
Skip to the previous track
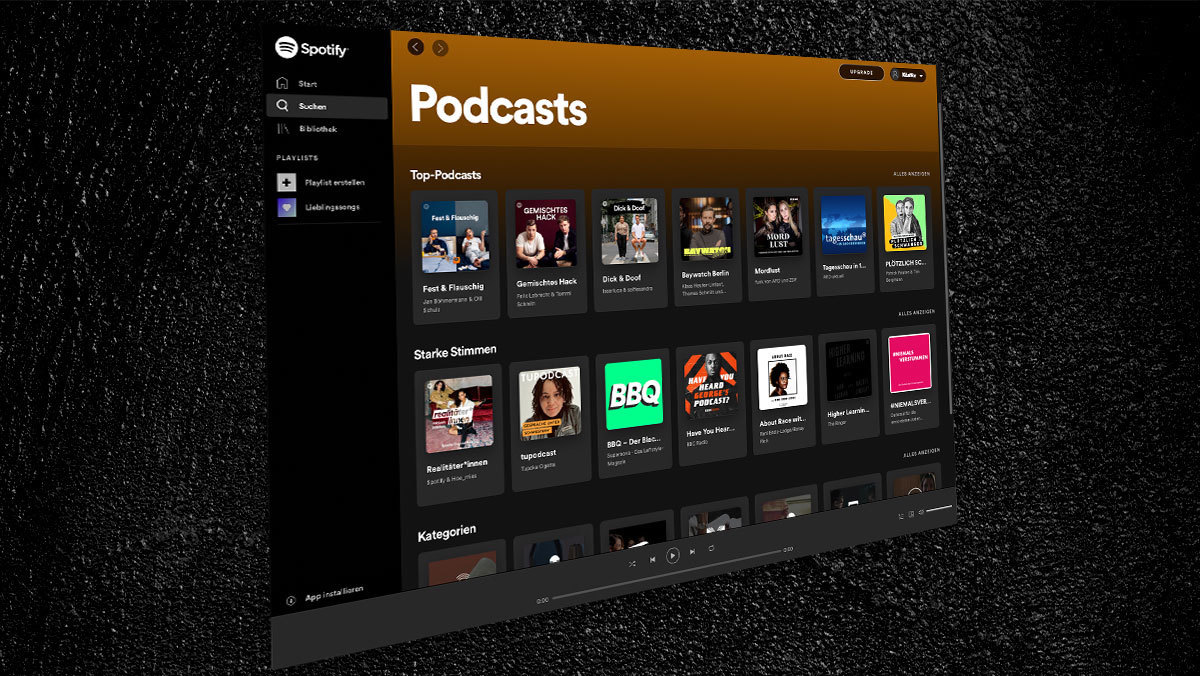tap(653, 560)
